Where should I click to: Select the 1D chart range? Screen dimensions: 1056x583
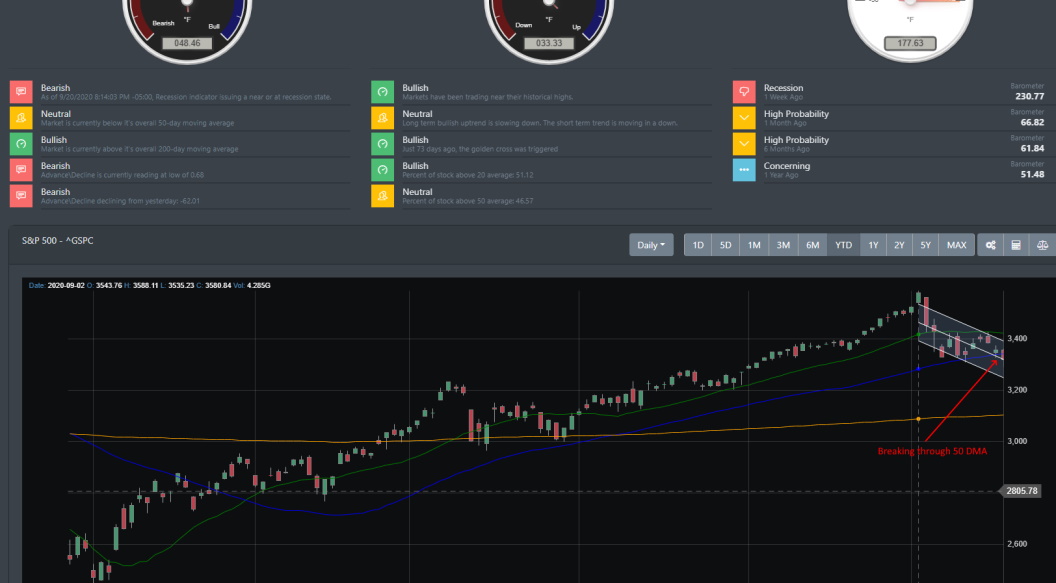tap(698, 245)
